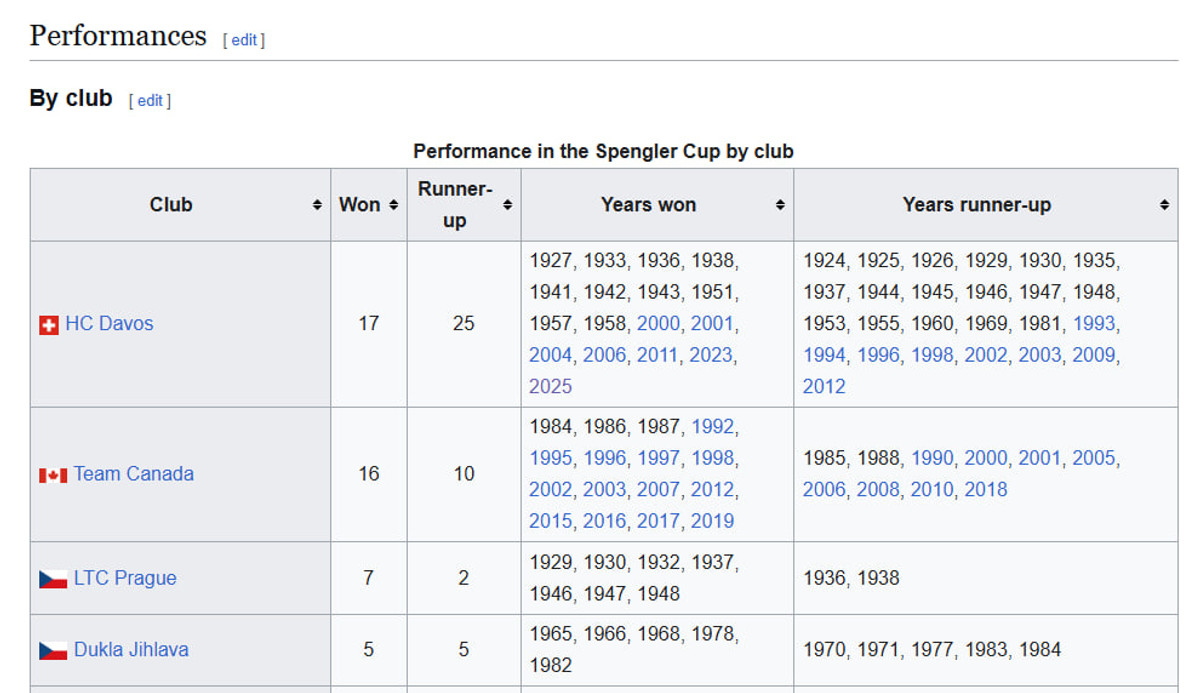Image resolution: width=1200 pixels, height=693 pixels.
Task: Click the Years won column header
Action: pos(648,205)
